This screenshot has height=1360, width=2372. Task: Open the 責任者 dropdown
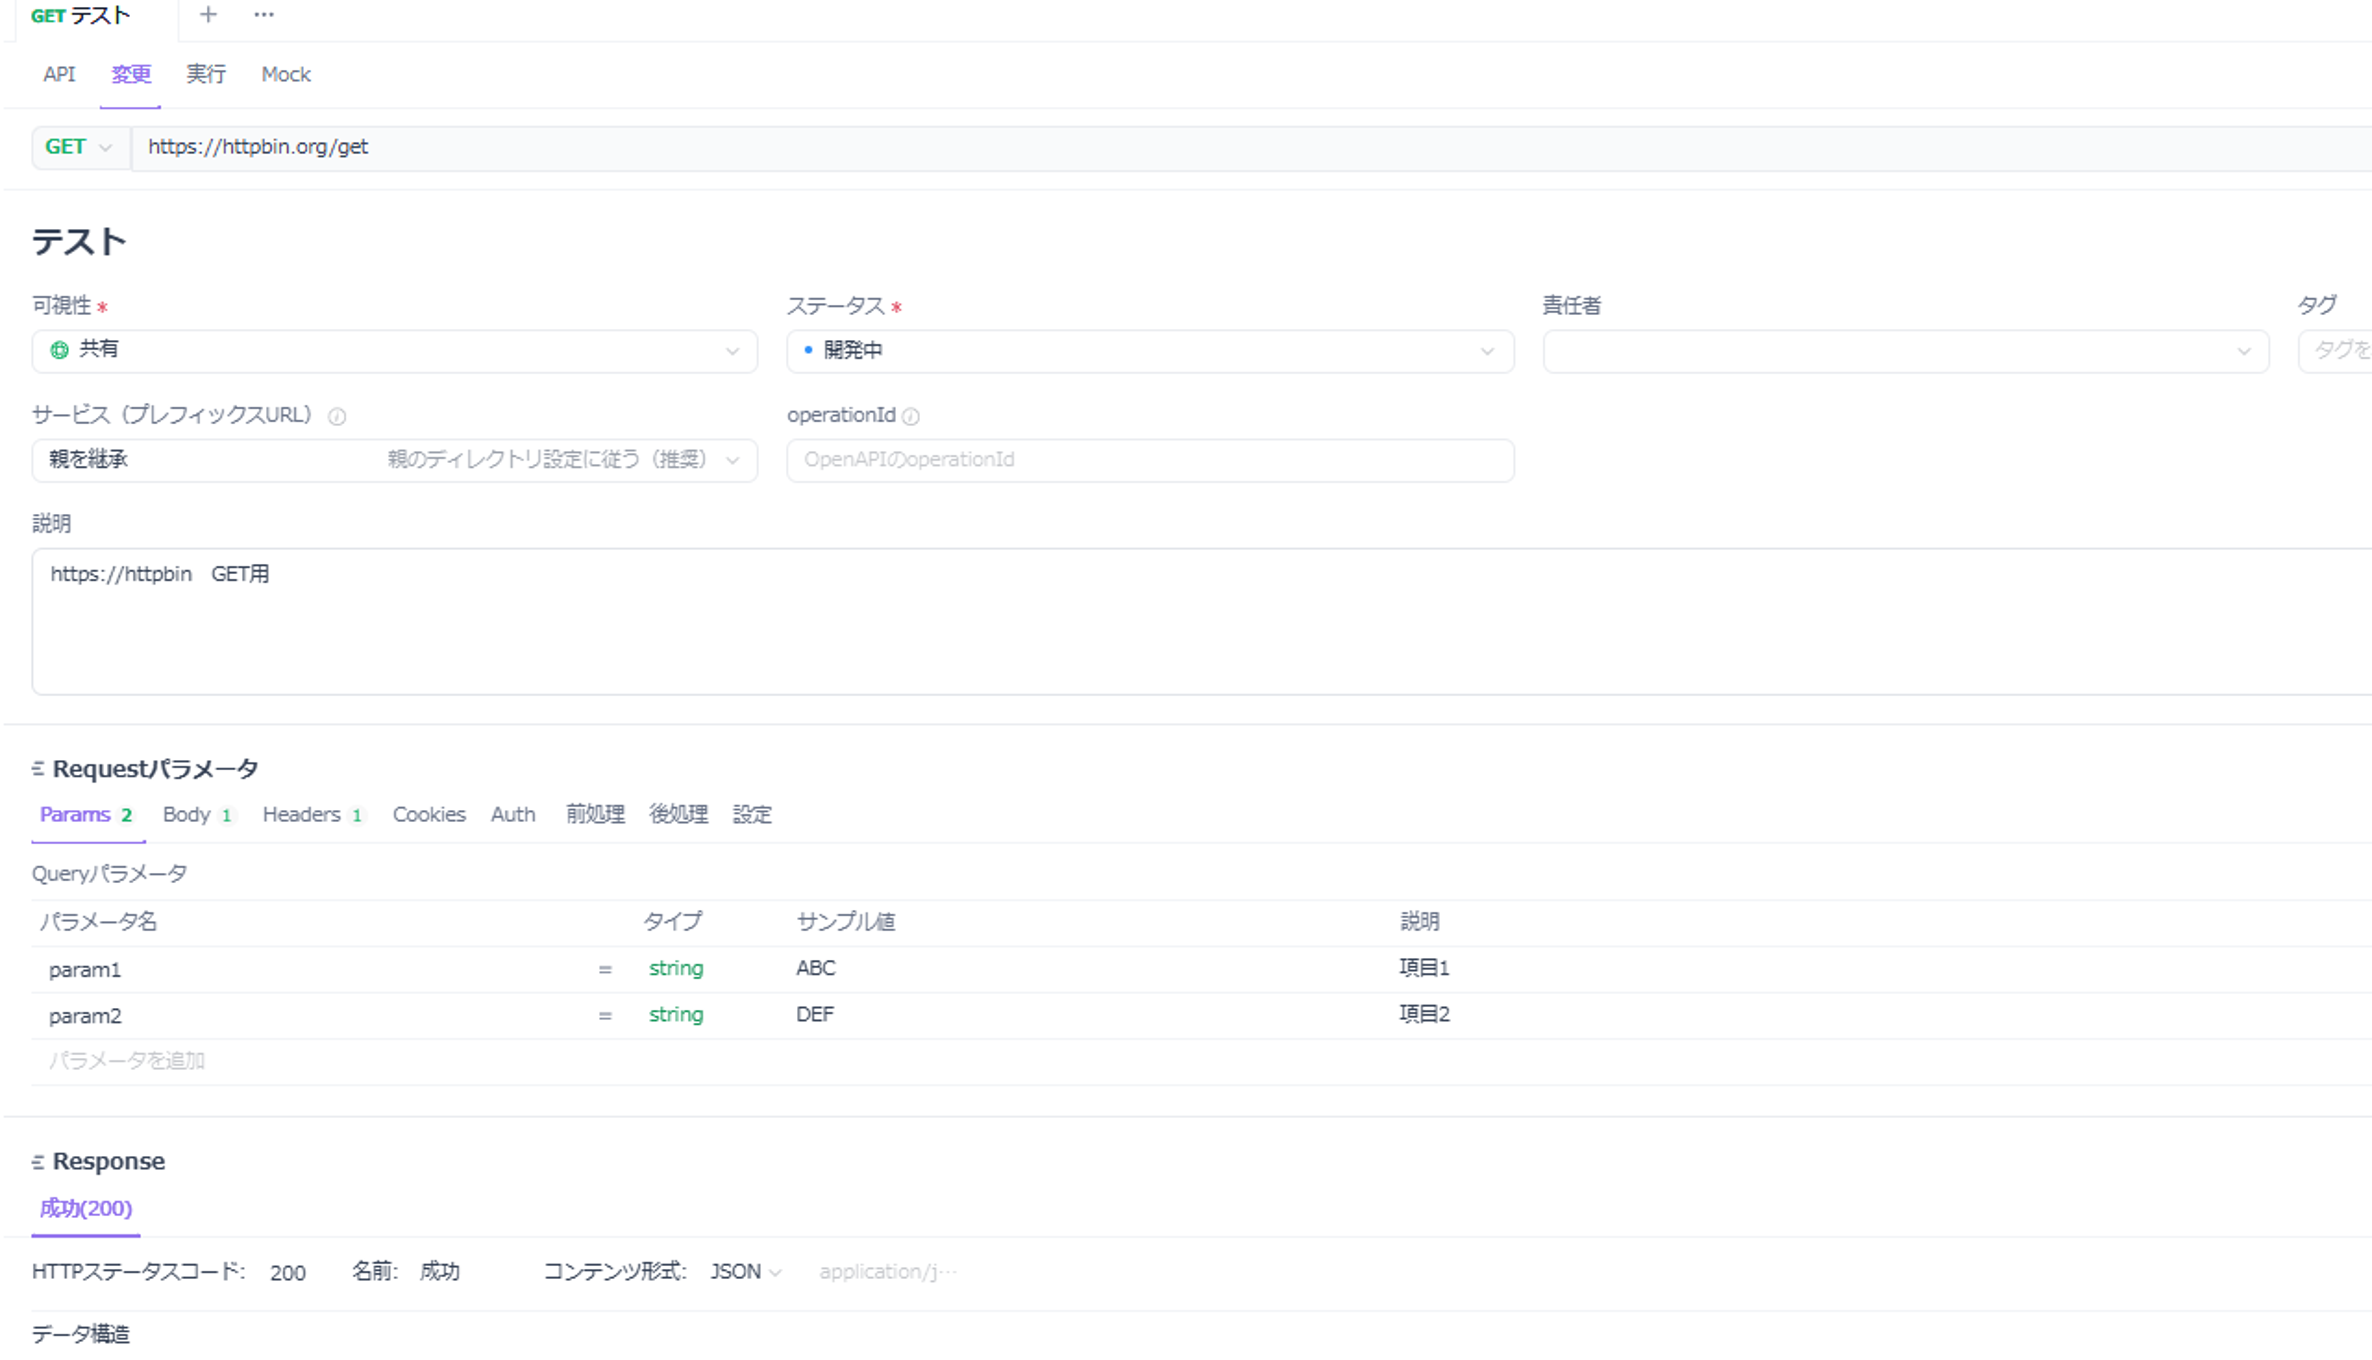click(x=1904, y=351)
